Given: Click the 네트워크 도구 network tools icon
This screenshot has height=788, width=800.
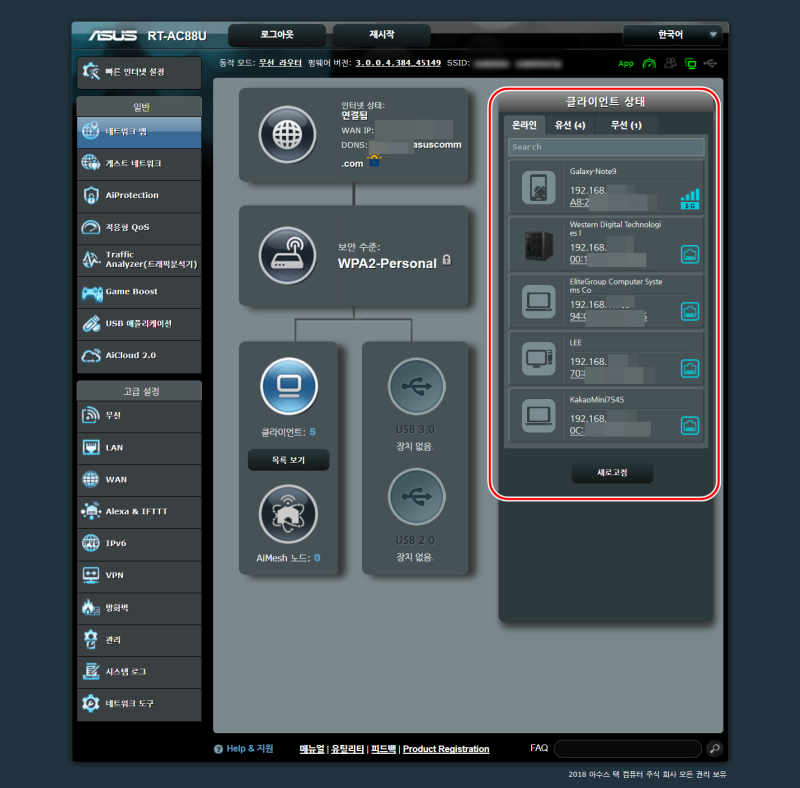Looking at the screenshot, I should pyautogui.click(x=91, y=703).
